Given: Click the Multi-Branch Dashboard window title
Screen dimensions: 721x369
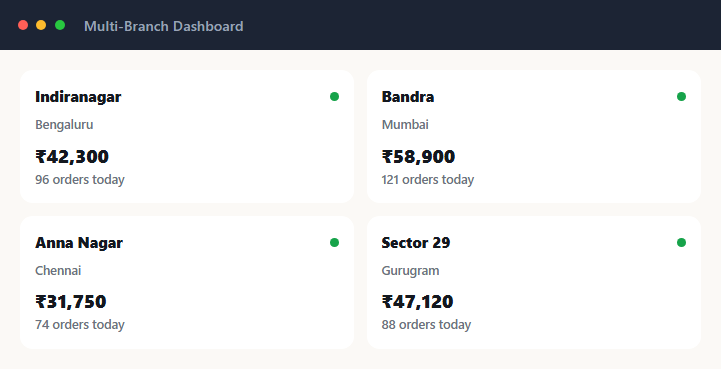Looking at the screenshot, I should 164,26.
